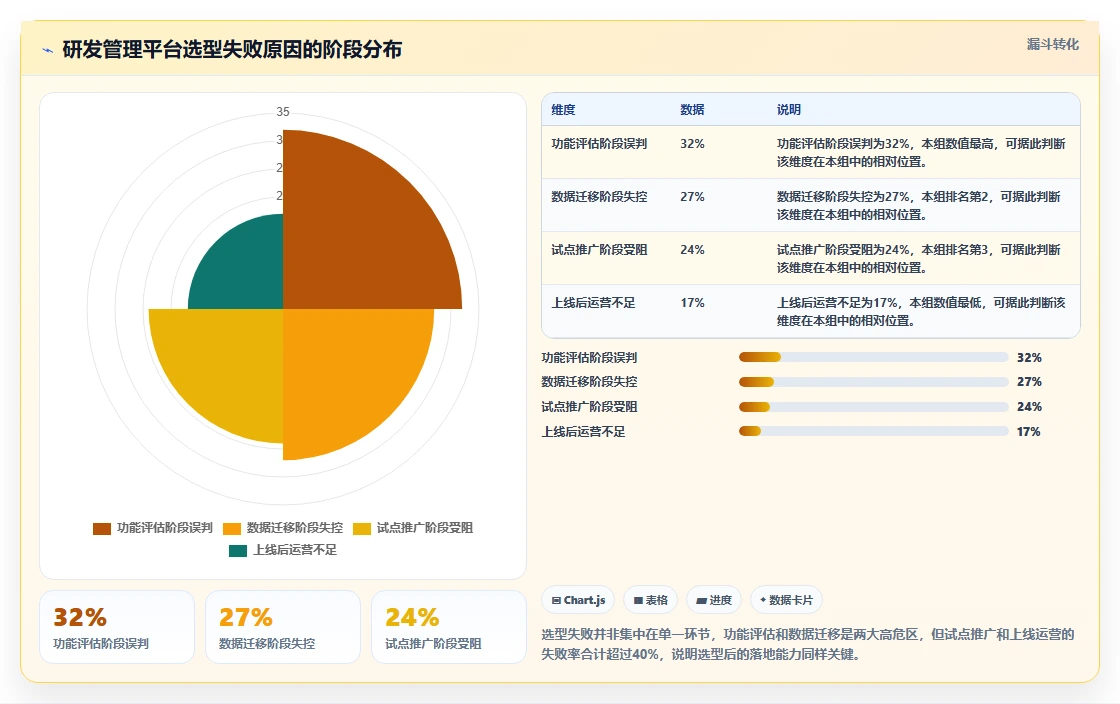Click the 进度 tag icon
Viewport: 1120px width, 704px height.
[x=701, y=600]
